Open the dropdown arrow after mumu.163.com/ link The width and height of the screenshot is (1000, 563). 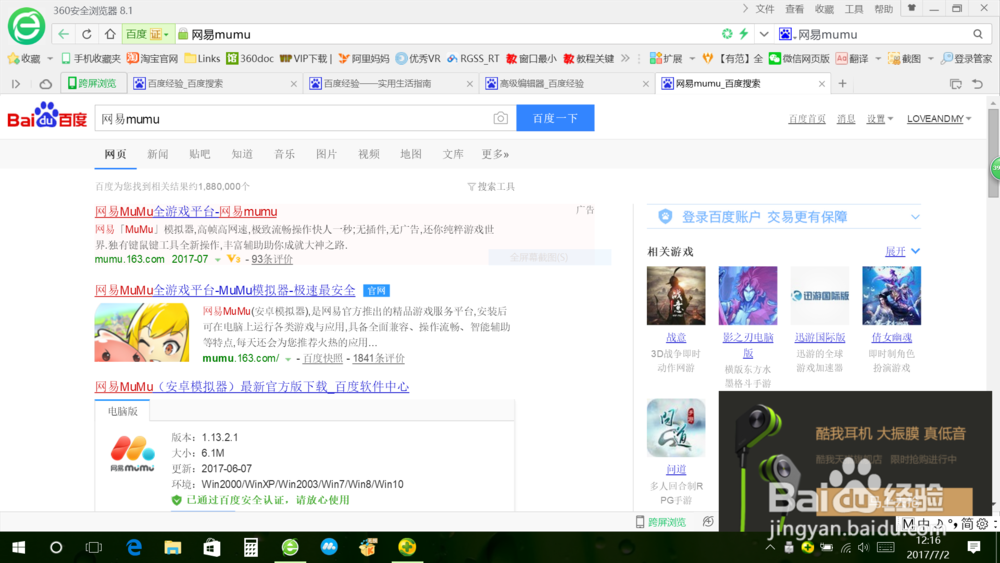[288, 359]
